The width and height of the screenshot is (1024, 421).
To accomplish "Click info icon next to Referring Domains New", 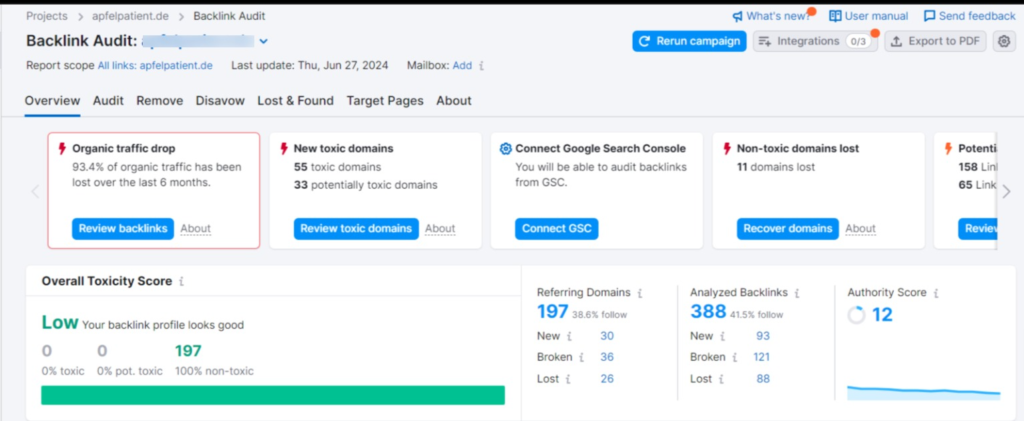I will (x=569, y=336).
